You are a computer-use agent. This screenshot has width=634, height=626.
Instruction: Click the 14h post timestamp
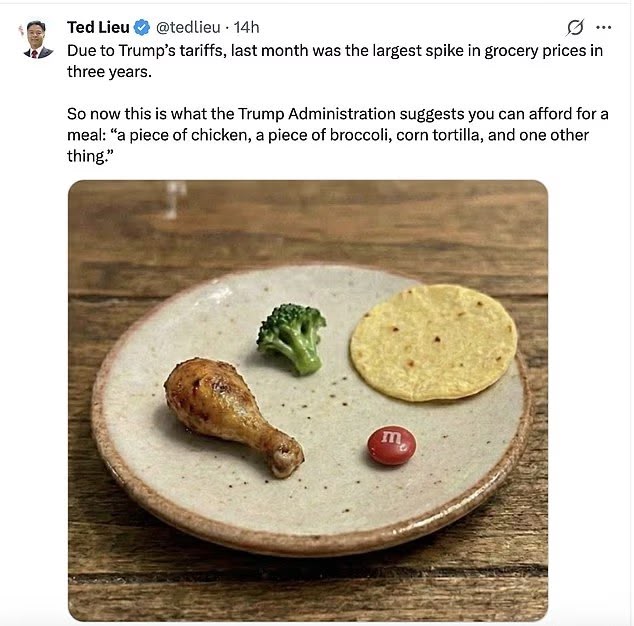click(x=246, y=27)
